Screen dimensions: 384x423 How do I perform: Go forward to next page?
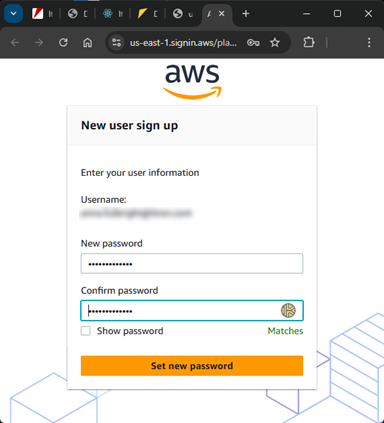pos(39,43)
